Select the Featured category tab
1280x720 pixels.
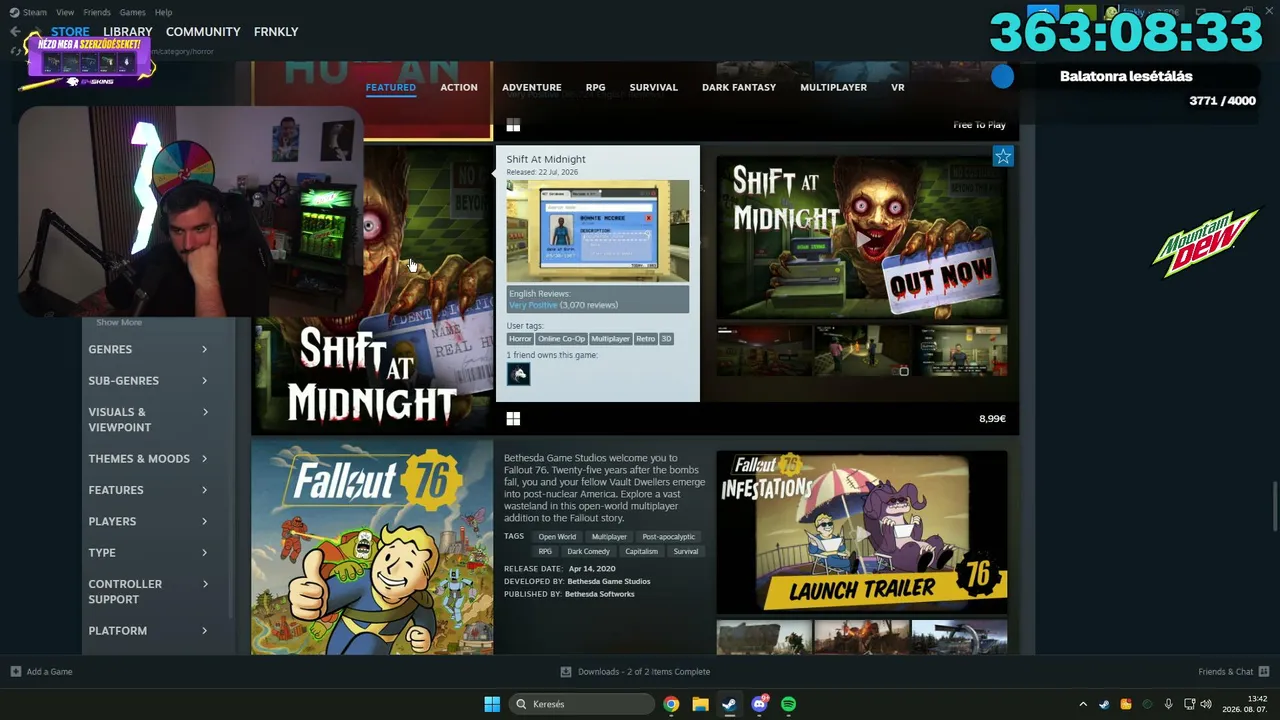pos(391,87)
